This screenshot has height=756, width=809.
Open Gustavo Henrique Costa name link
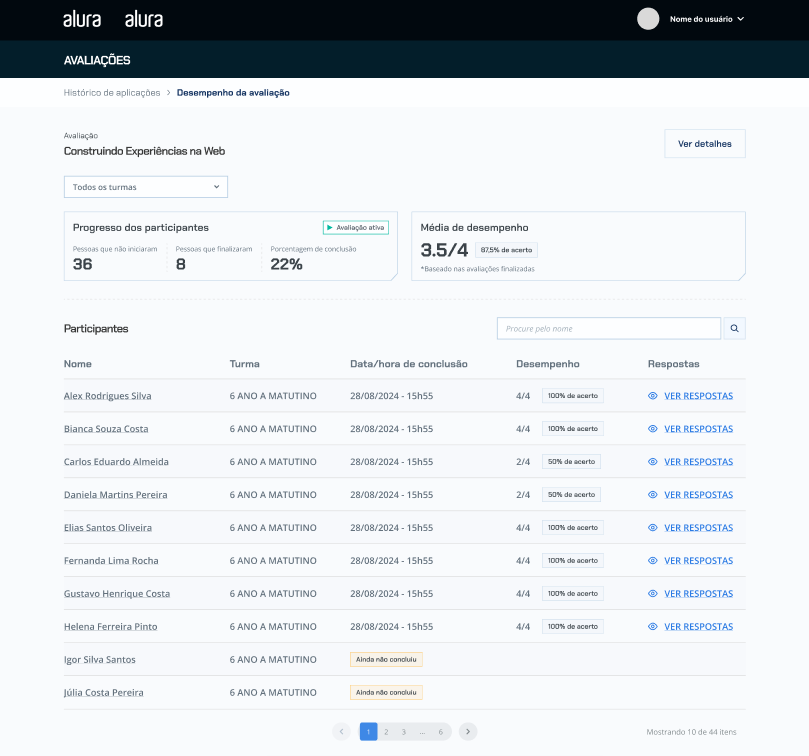[x=117, y=594]
